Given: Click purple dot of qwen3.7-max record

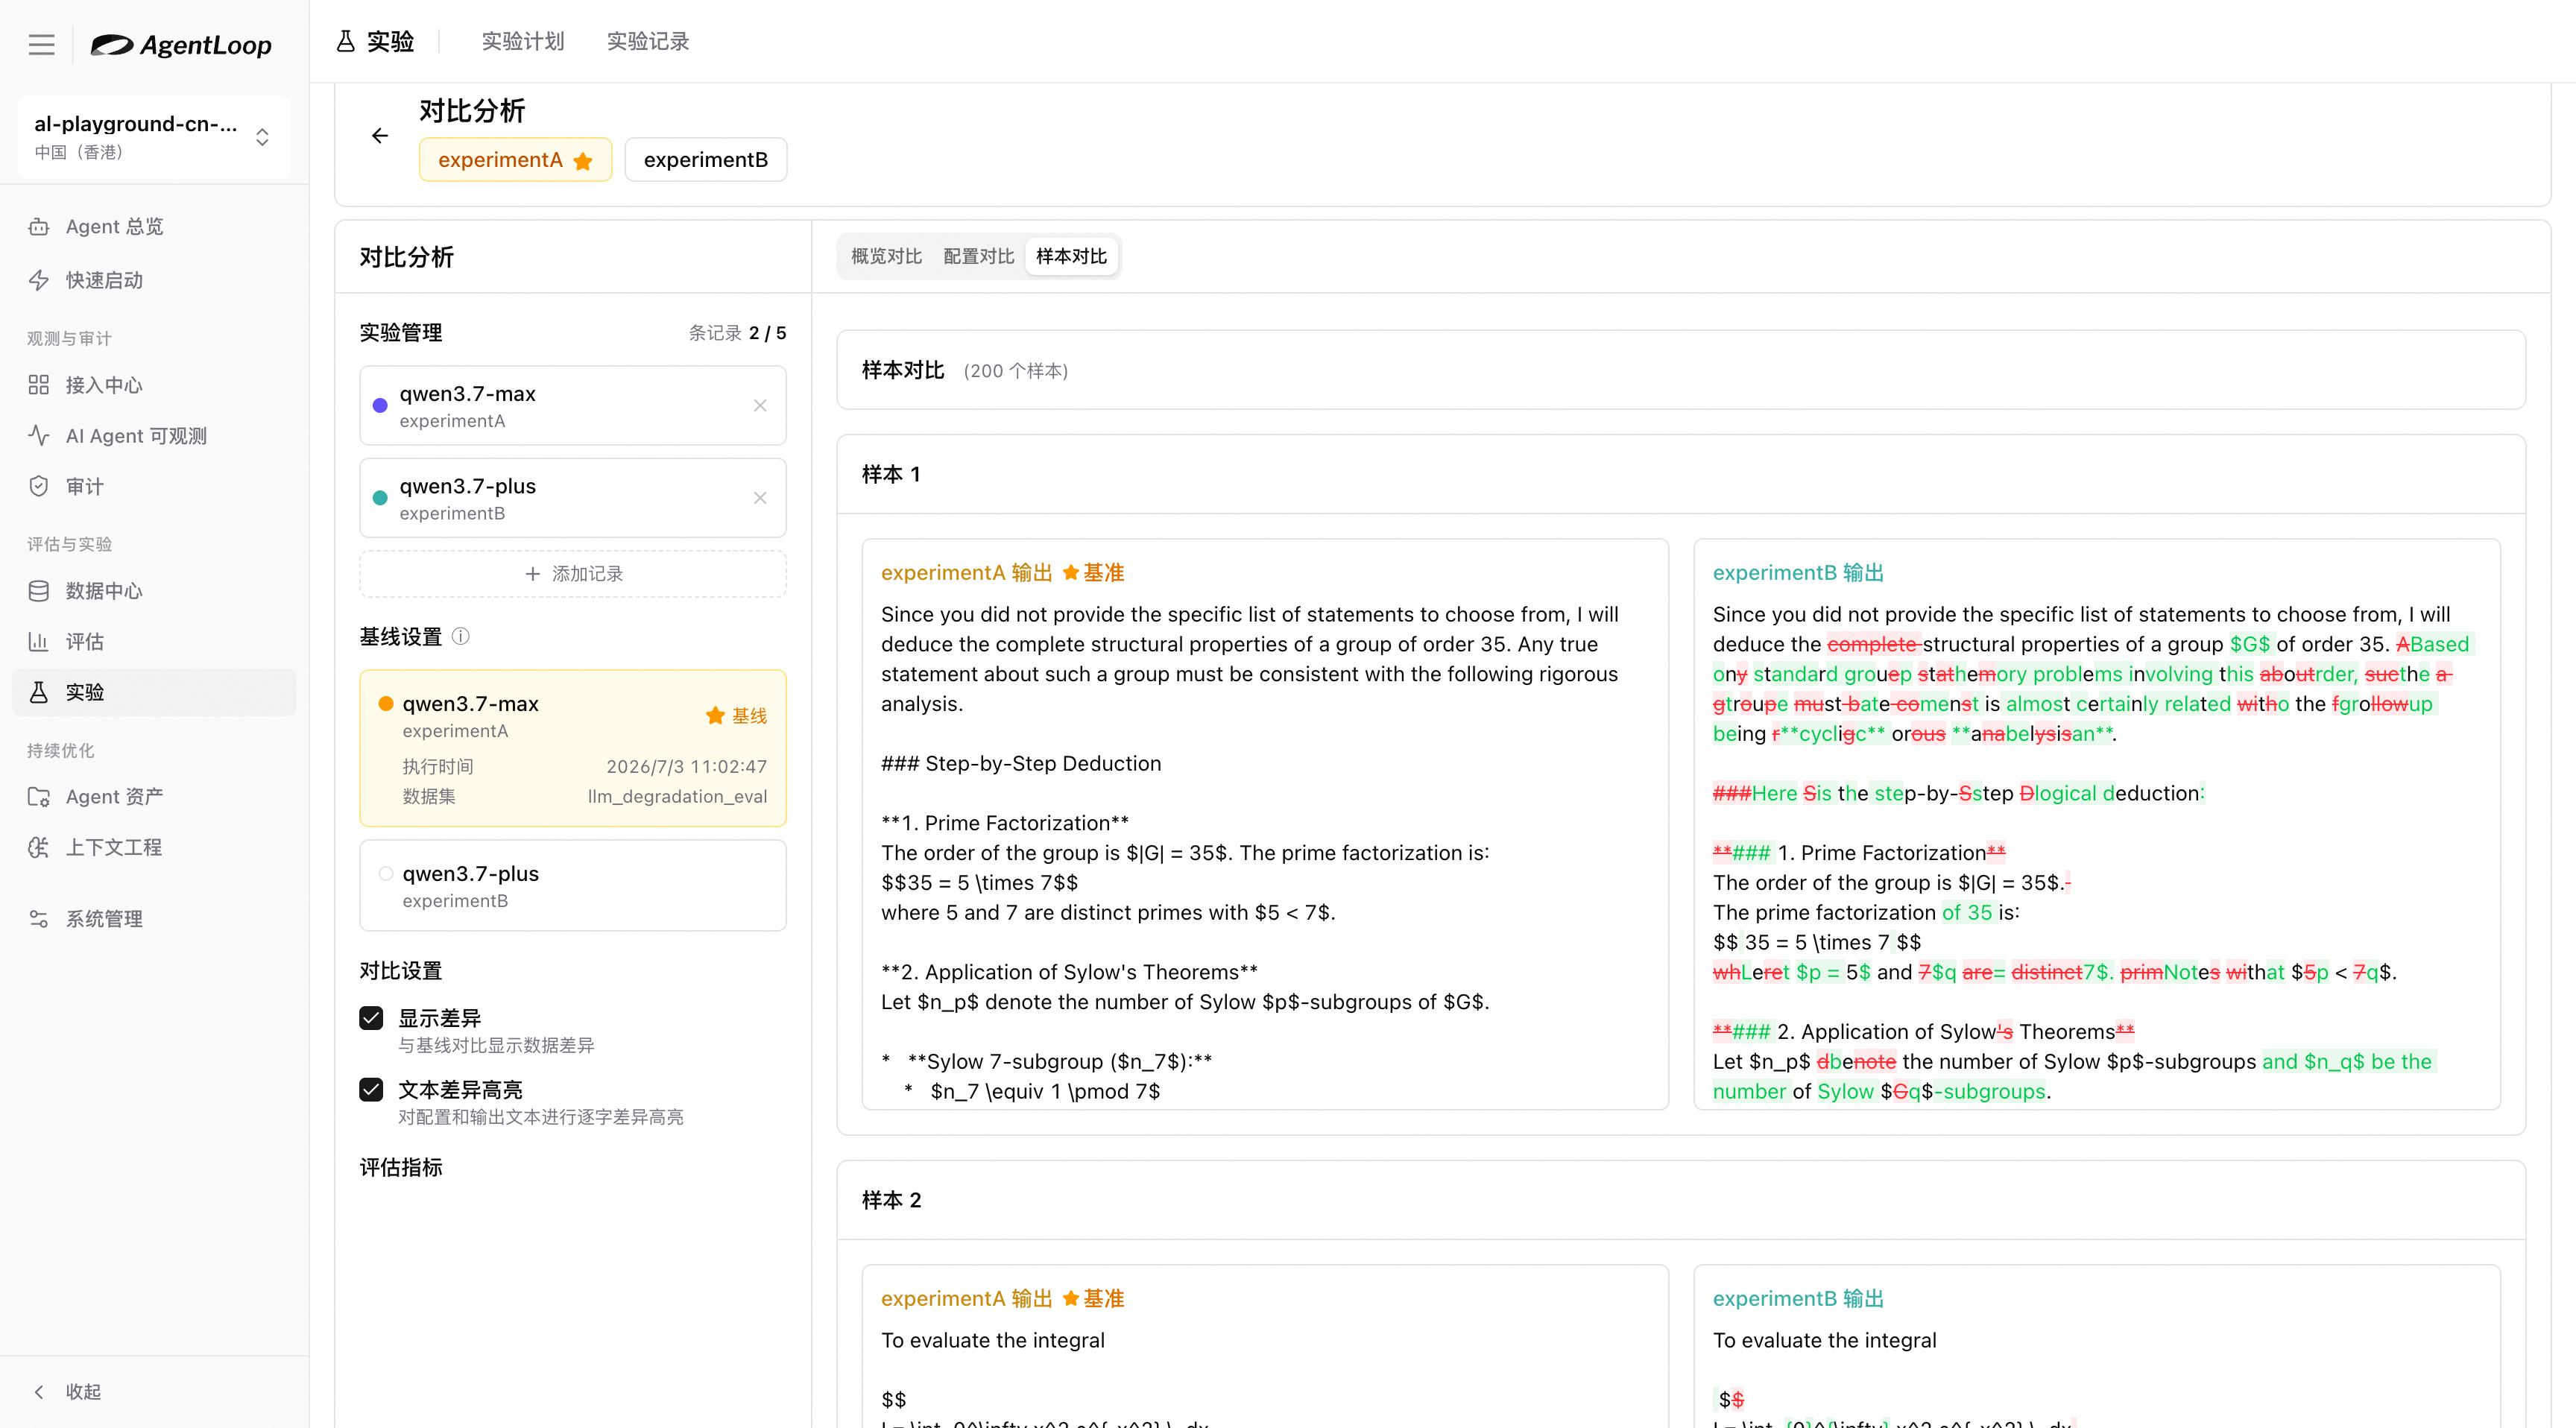Looking at the screenshot, I should click(380, 406).
